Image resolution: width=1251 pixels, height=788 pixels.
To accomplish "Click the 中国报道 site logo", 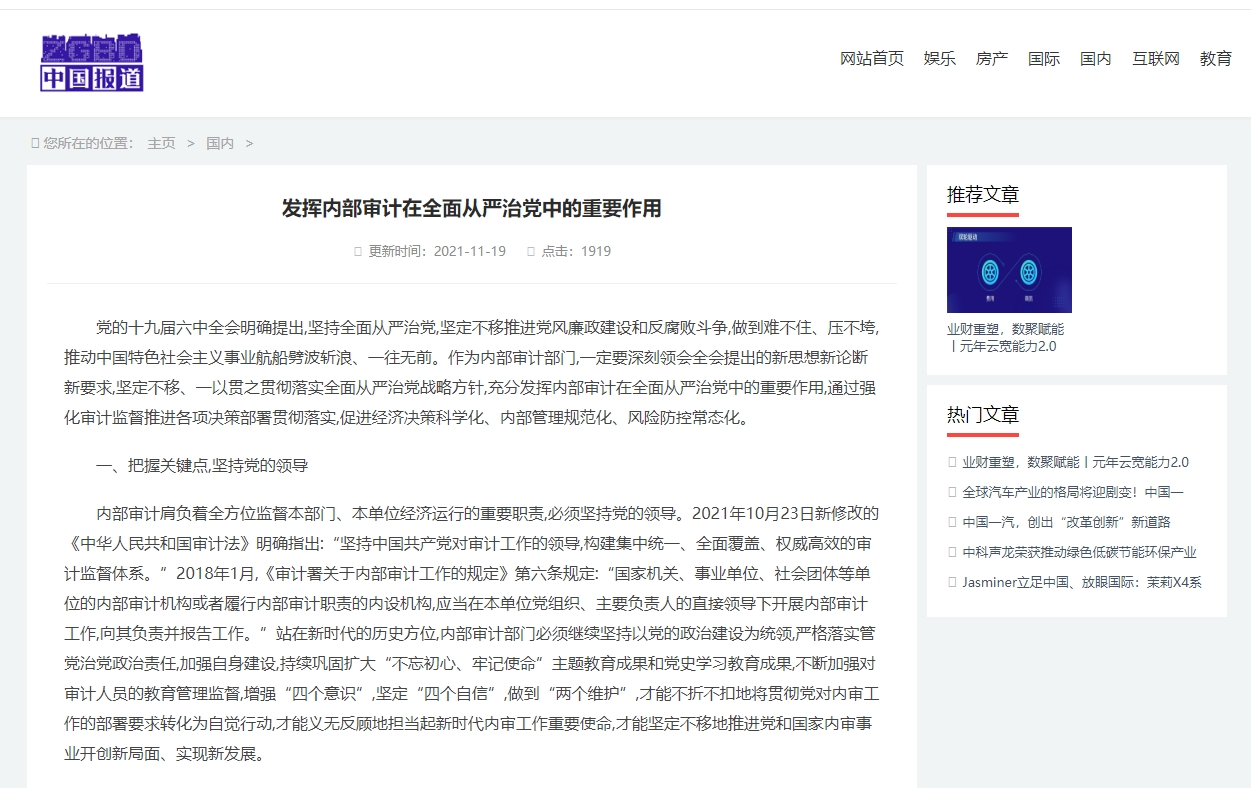I will 92,63.
